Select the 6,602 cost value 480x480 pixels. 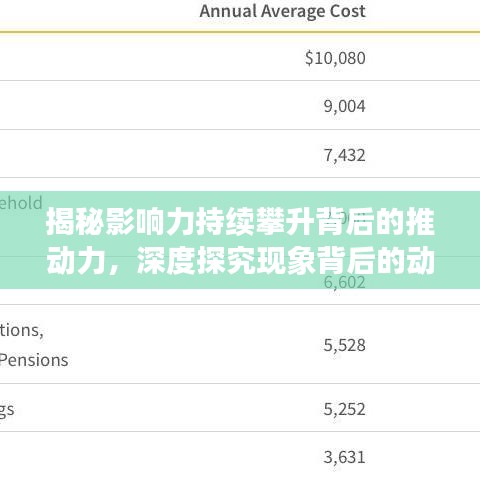(345, 282)
